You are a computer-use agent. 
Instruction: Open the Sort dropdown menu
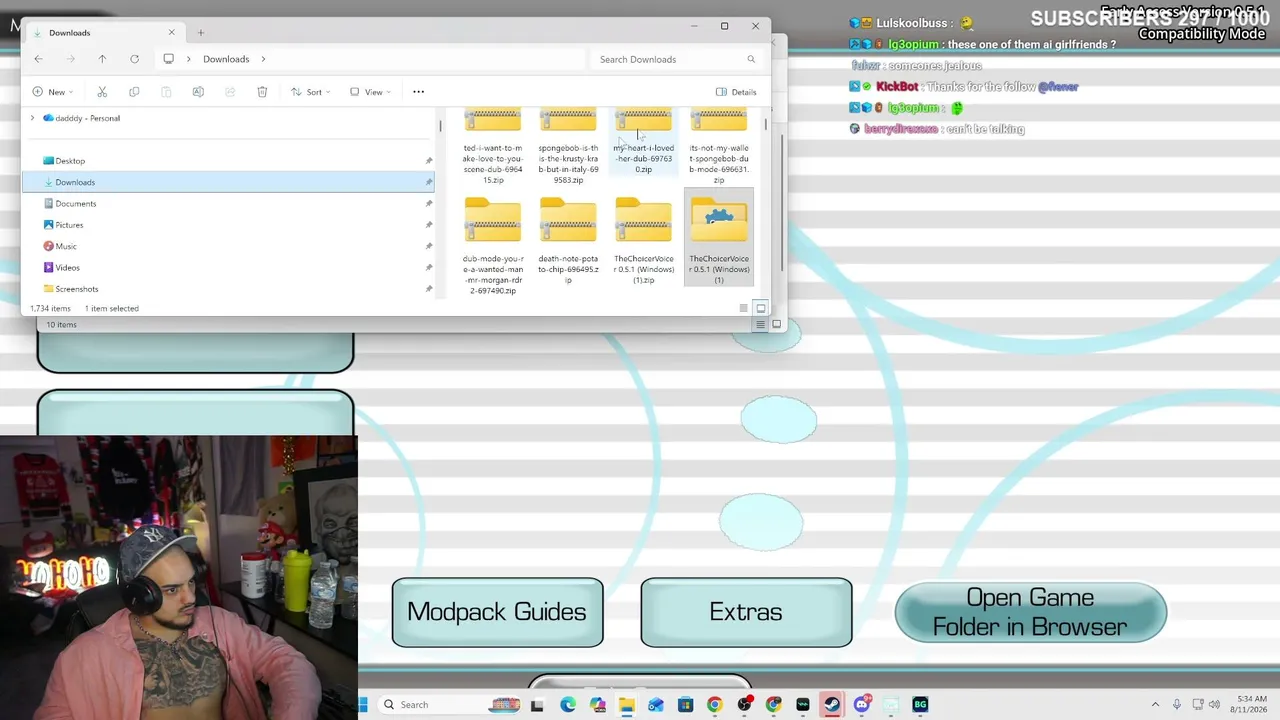click(x=310, y=92)
